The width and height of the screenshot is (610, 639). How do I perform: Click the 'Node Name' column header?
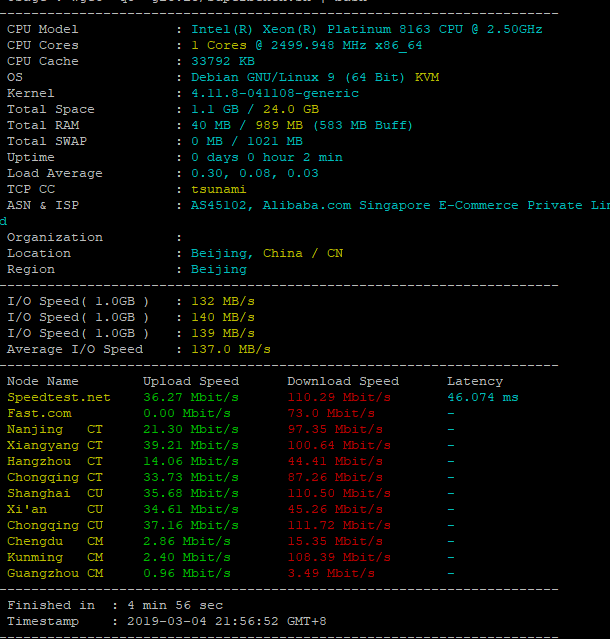[43, 381]
